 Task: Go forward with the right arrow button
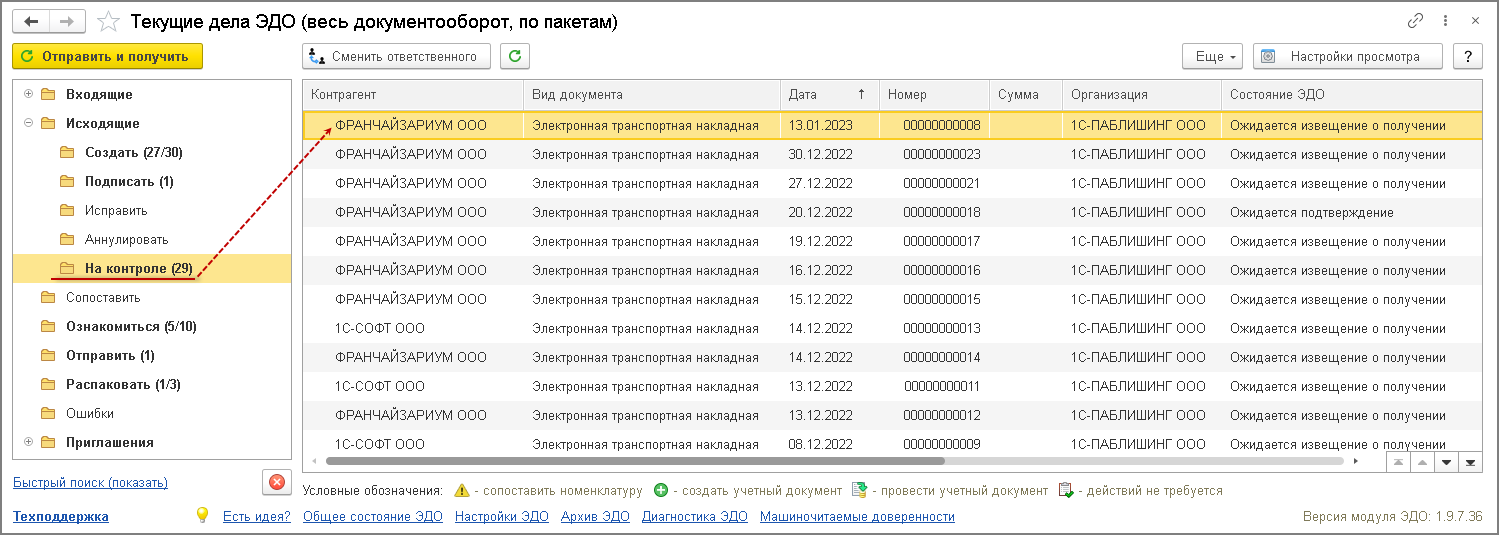coord(67,21)
